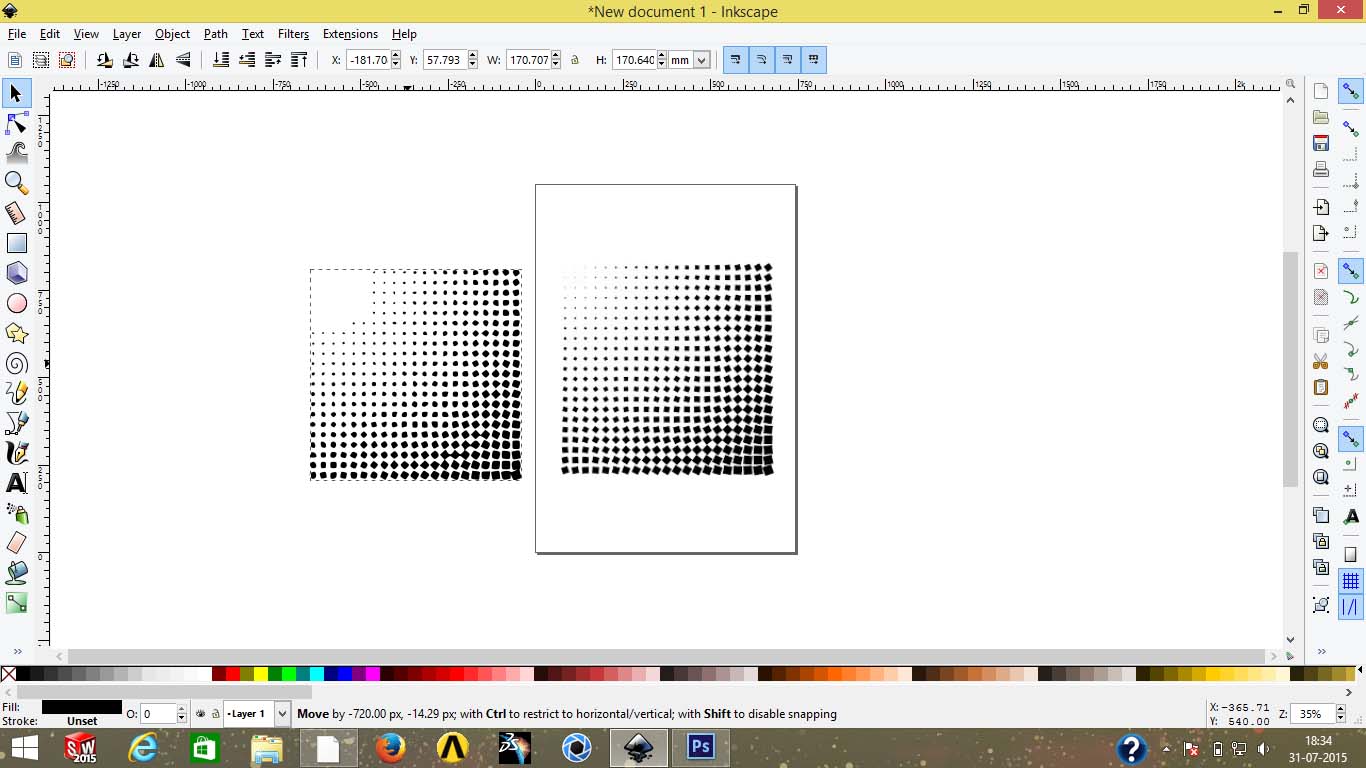1366x768 pixels.
Task: Open the Path menu
Action: [216, 34]
